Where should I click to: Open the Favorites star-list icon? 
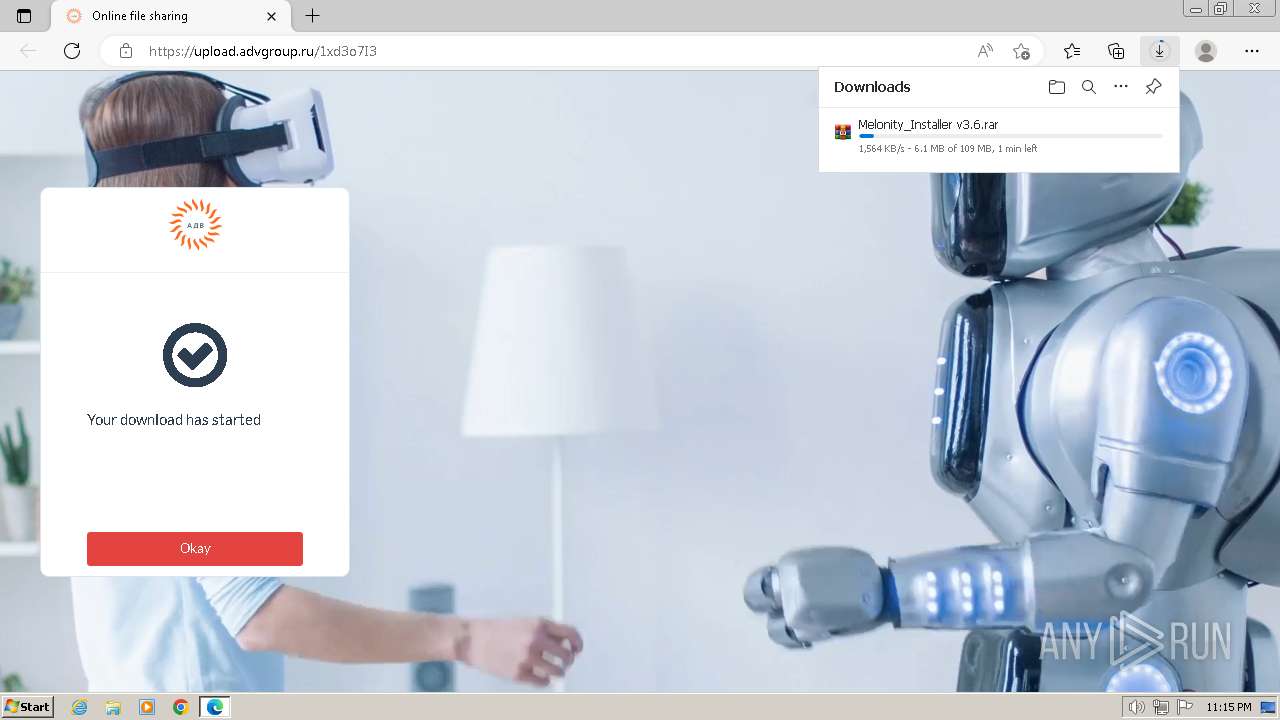point(1072,51)
